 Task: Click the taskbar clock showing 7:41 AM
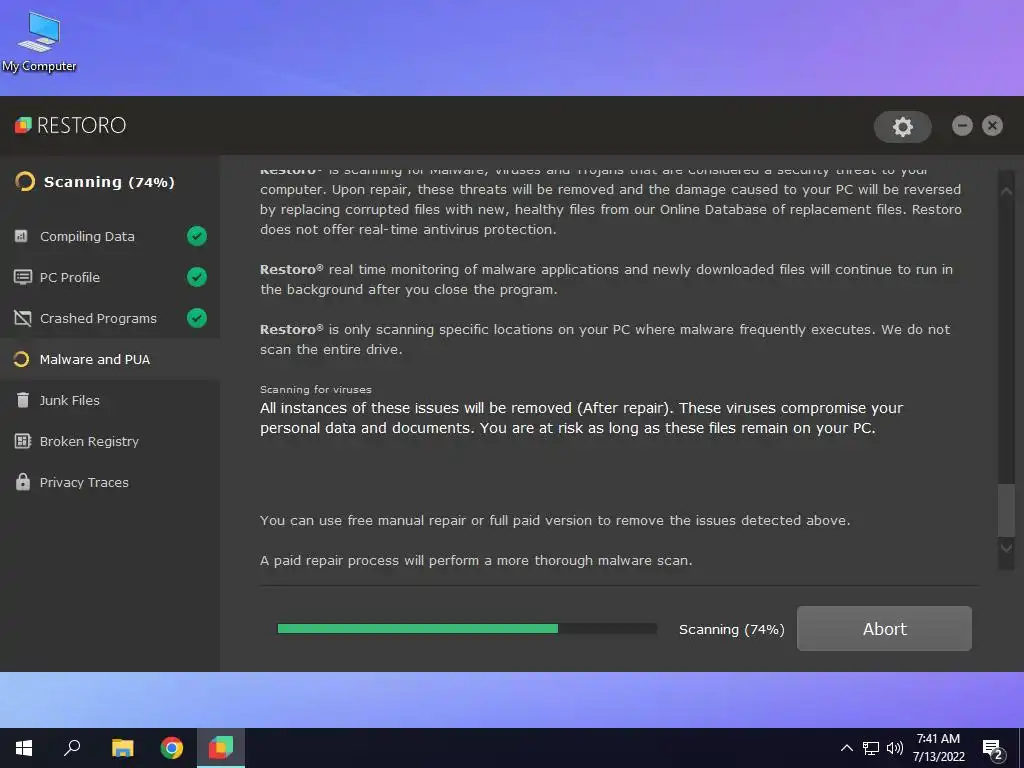pos(938,748)
